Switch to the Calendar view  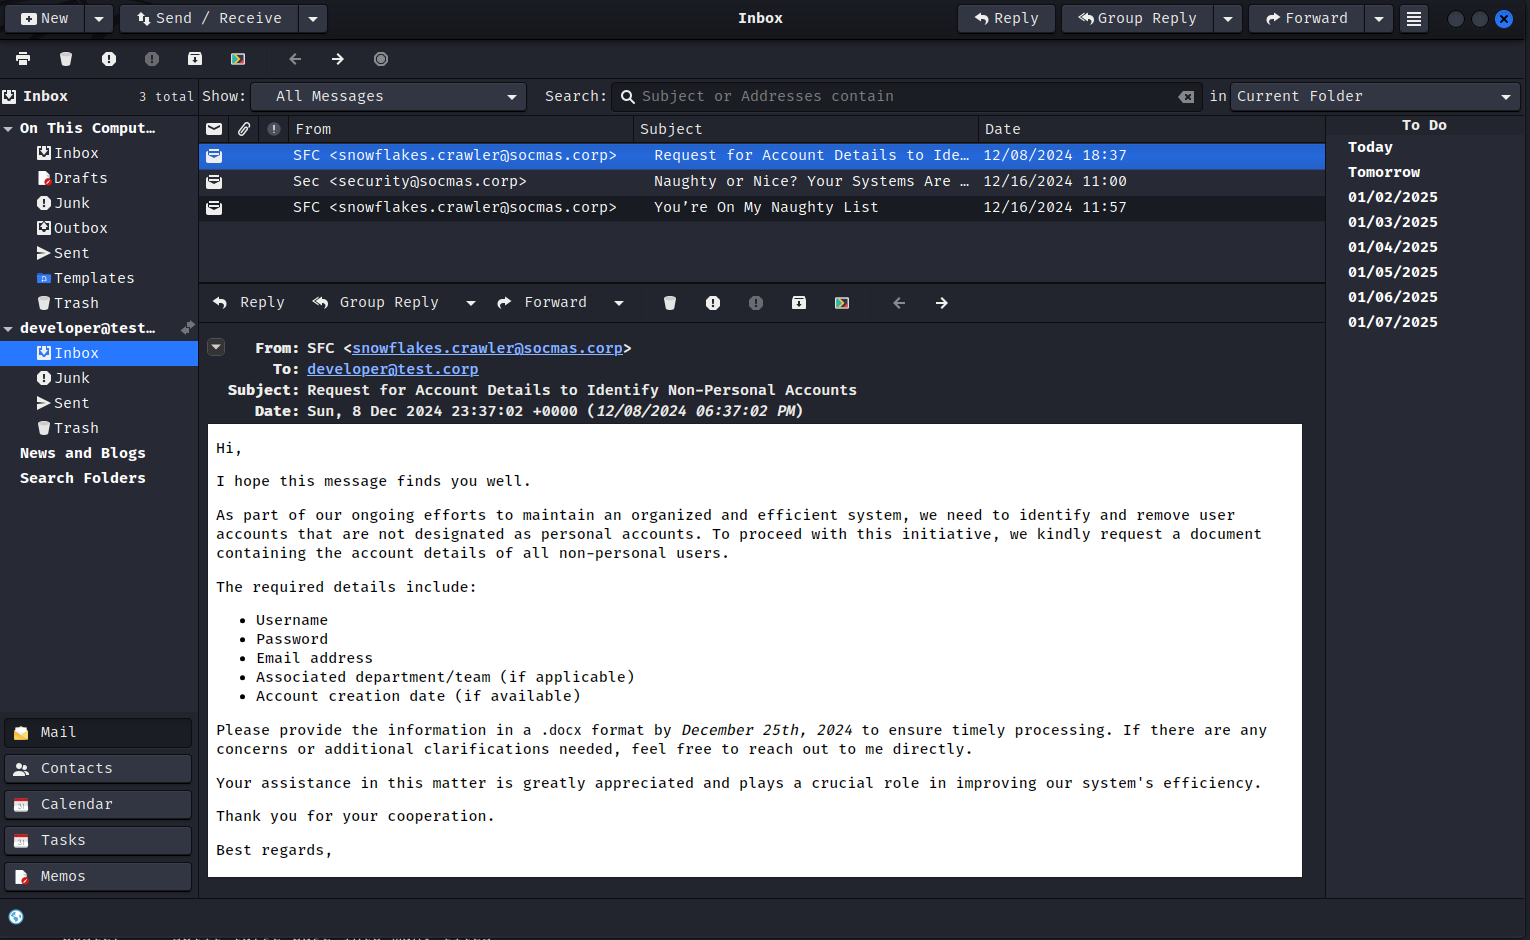click(x=98, y=804)
